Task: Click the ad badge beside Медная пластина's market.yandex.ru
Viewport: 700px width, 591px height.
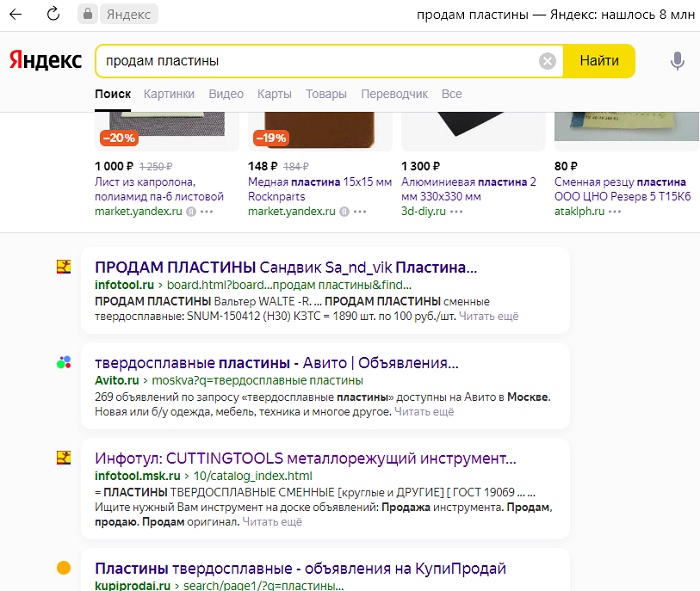Action: click(344, 212)
